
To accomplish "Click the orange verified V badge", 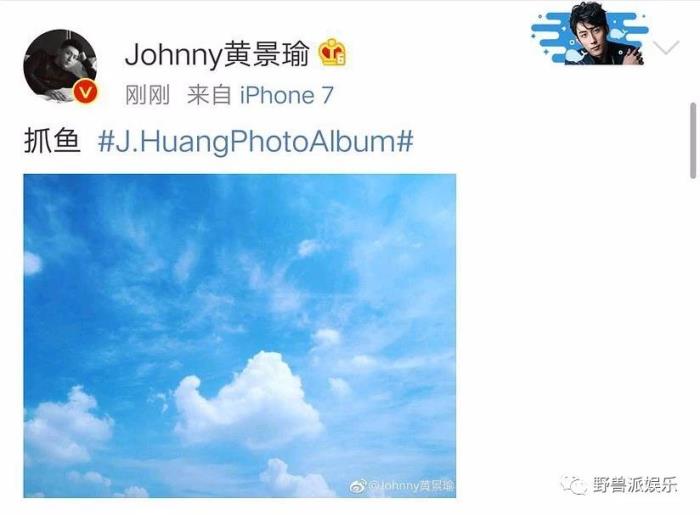I will (85, 91).
